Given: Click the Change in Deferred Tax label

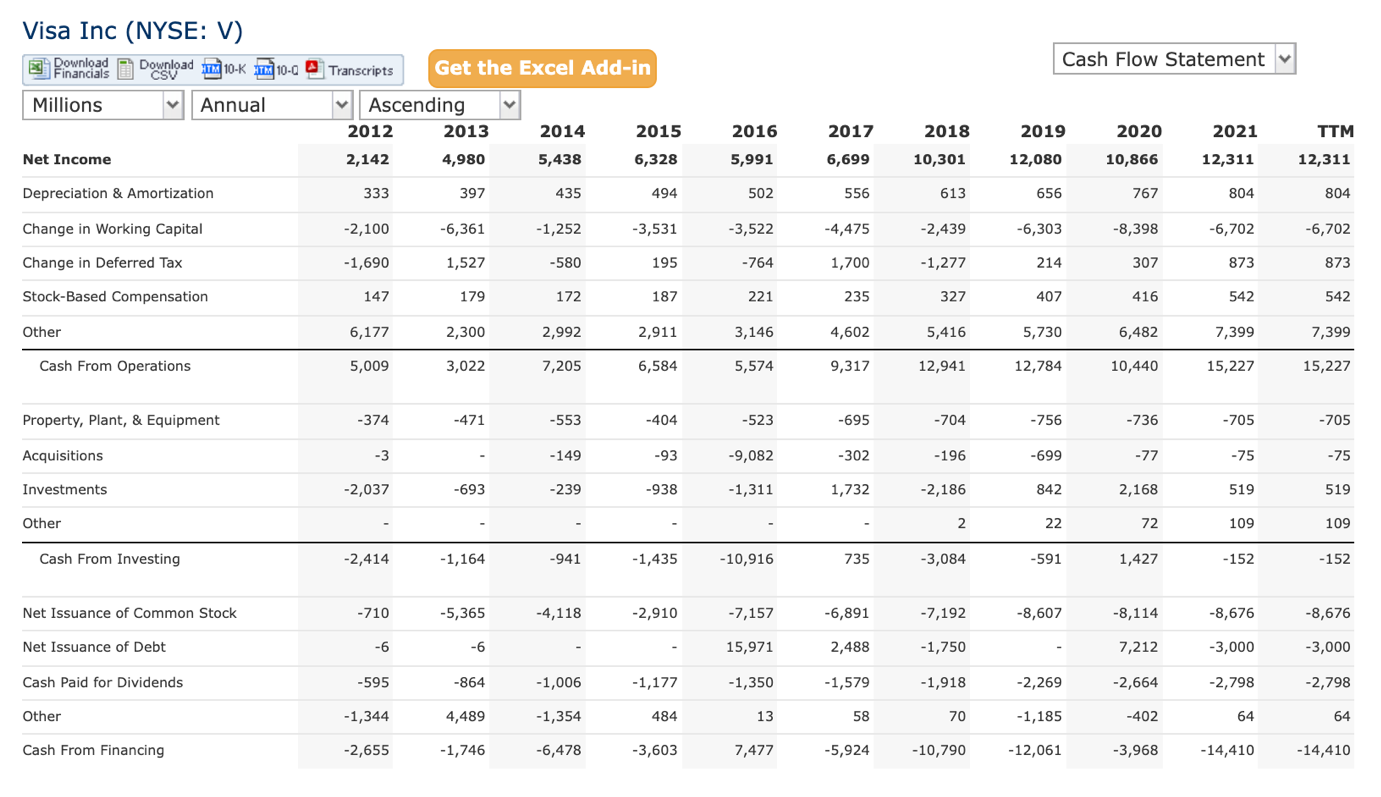Looking at the screenshot, I should coord(102,263).
